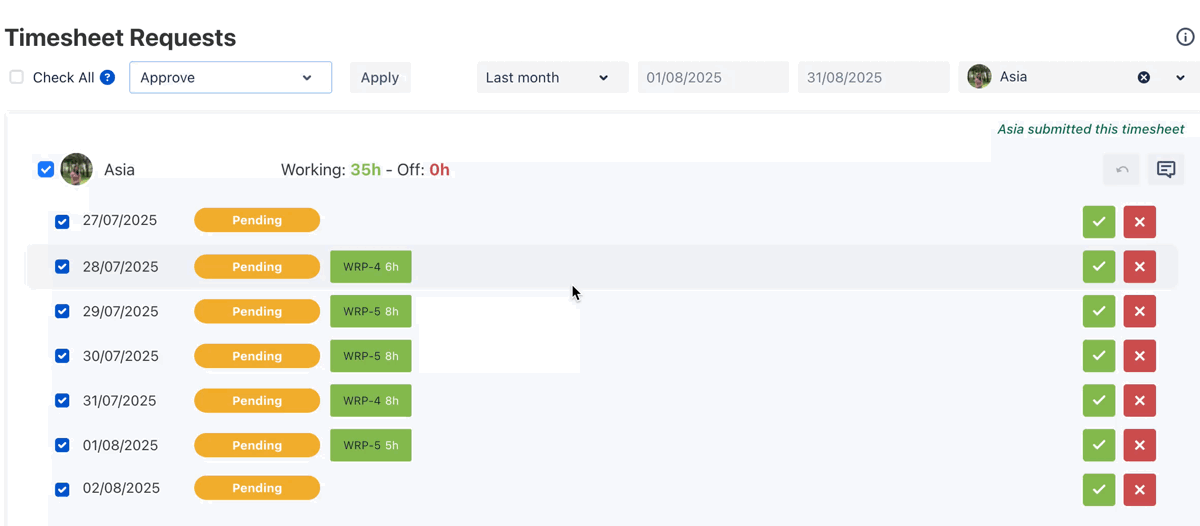Reject the 01/08/2025 timesheet entry

(1139, 445)
